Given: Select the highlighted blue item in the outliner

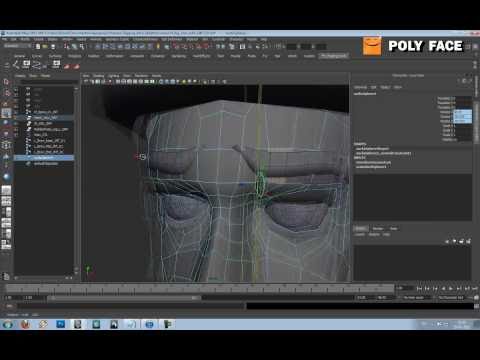Looking at the screenshot, I should tap(44, 158).
